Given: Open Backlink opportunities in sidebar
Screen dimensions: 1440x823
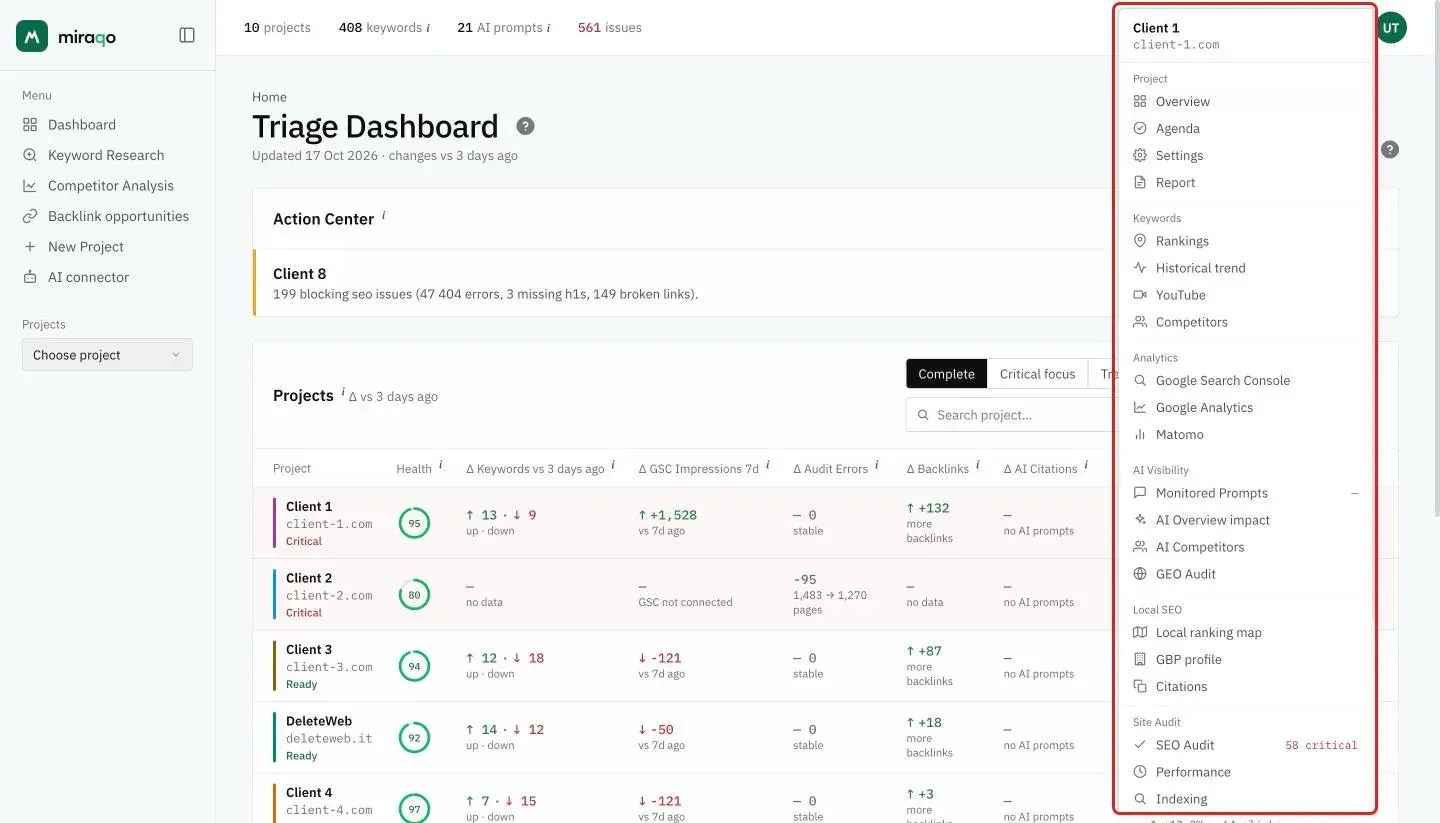Looking at the screenshot, I should (107, 216).
